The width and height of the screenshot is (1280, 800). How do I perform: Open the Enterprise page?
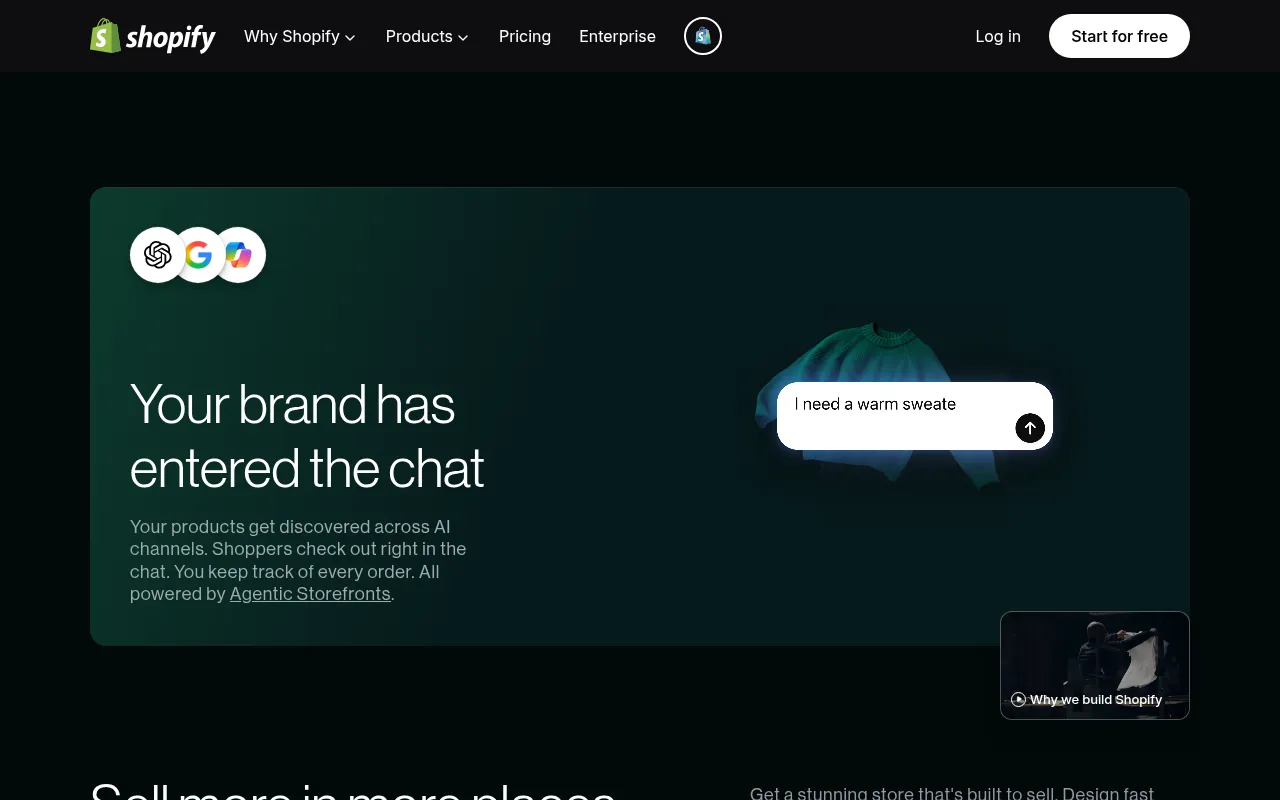617,36
